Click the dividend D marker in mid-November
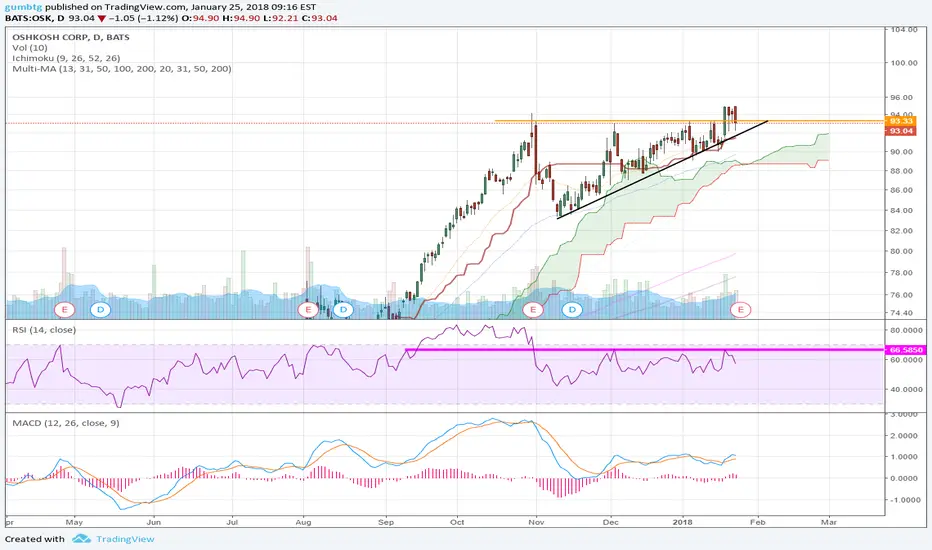 click(x=572, y=309)
